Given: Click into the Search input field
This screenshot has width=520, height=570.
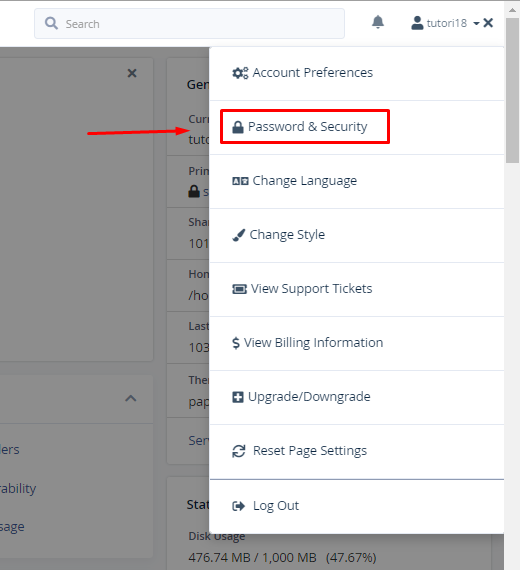Looking at the screenshot, I should pos(189,24).
